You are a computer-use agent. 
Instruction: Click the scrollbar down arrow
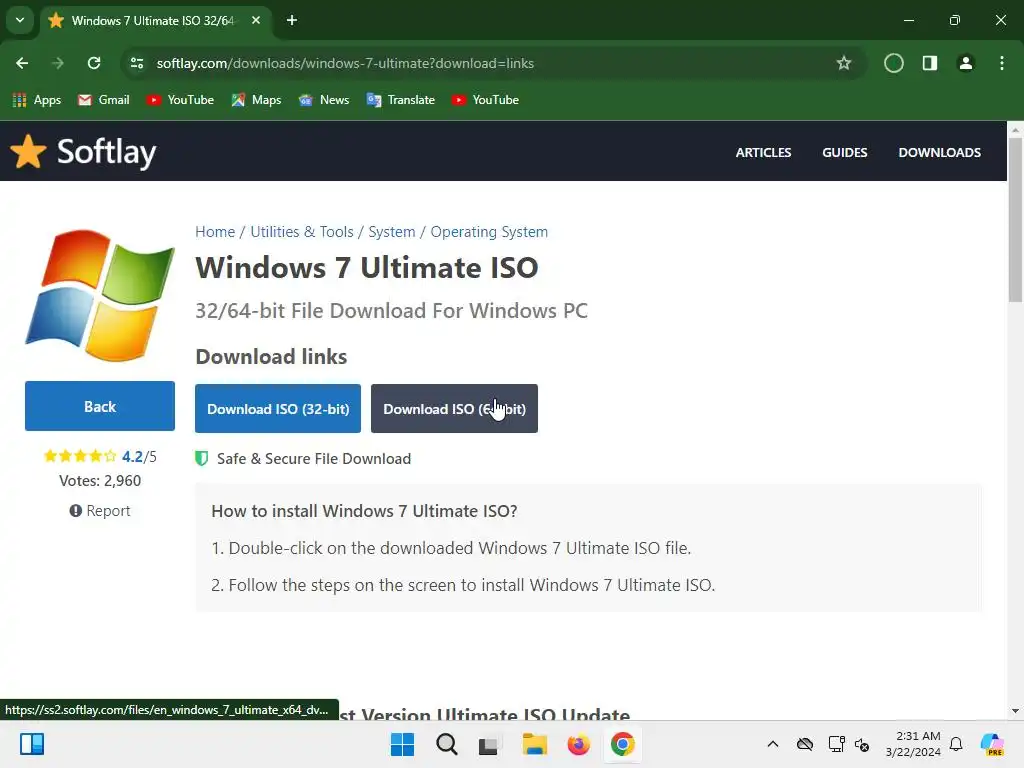(x=1015, y=711)
